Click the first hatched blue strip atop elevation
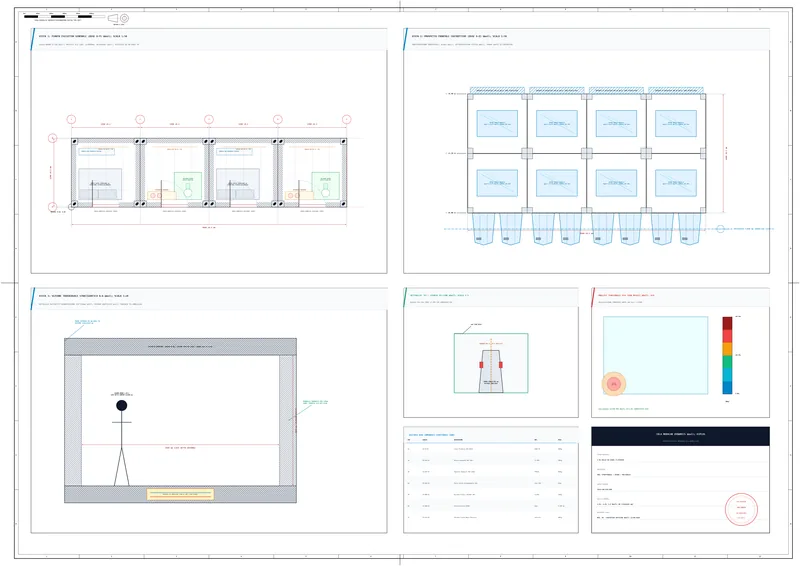 (x=497, y=90)
